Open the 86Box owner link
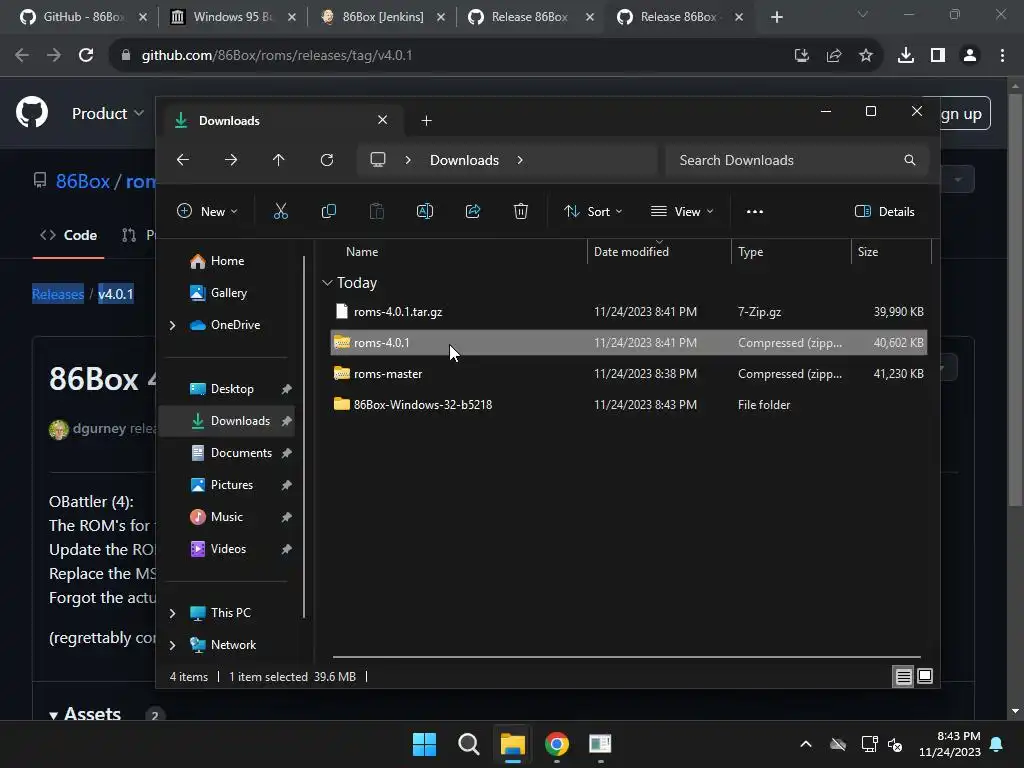1024x768 pixels. [x=82, y=181]
